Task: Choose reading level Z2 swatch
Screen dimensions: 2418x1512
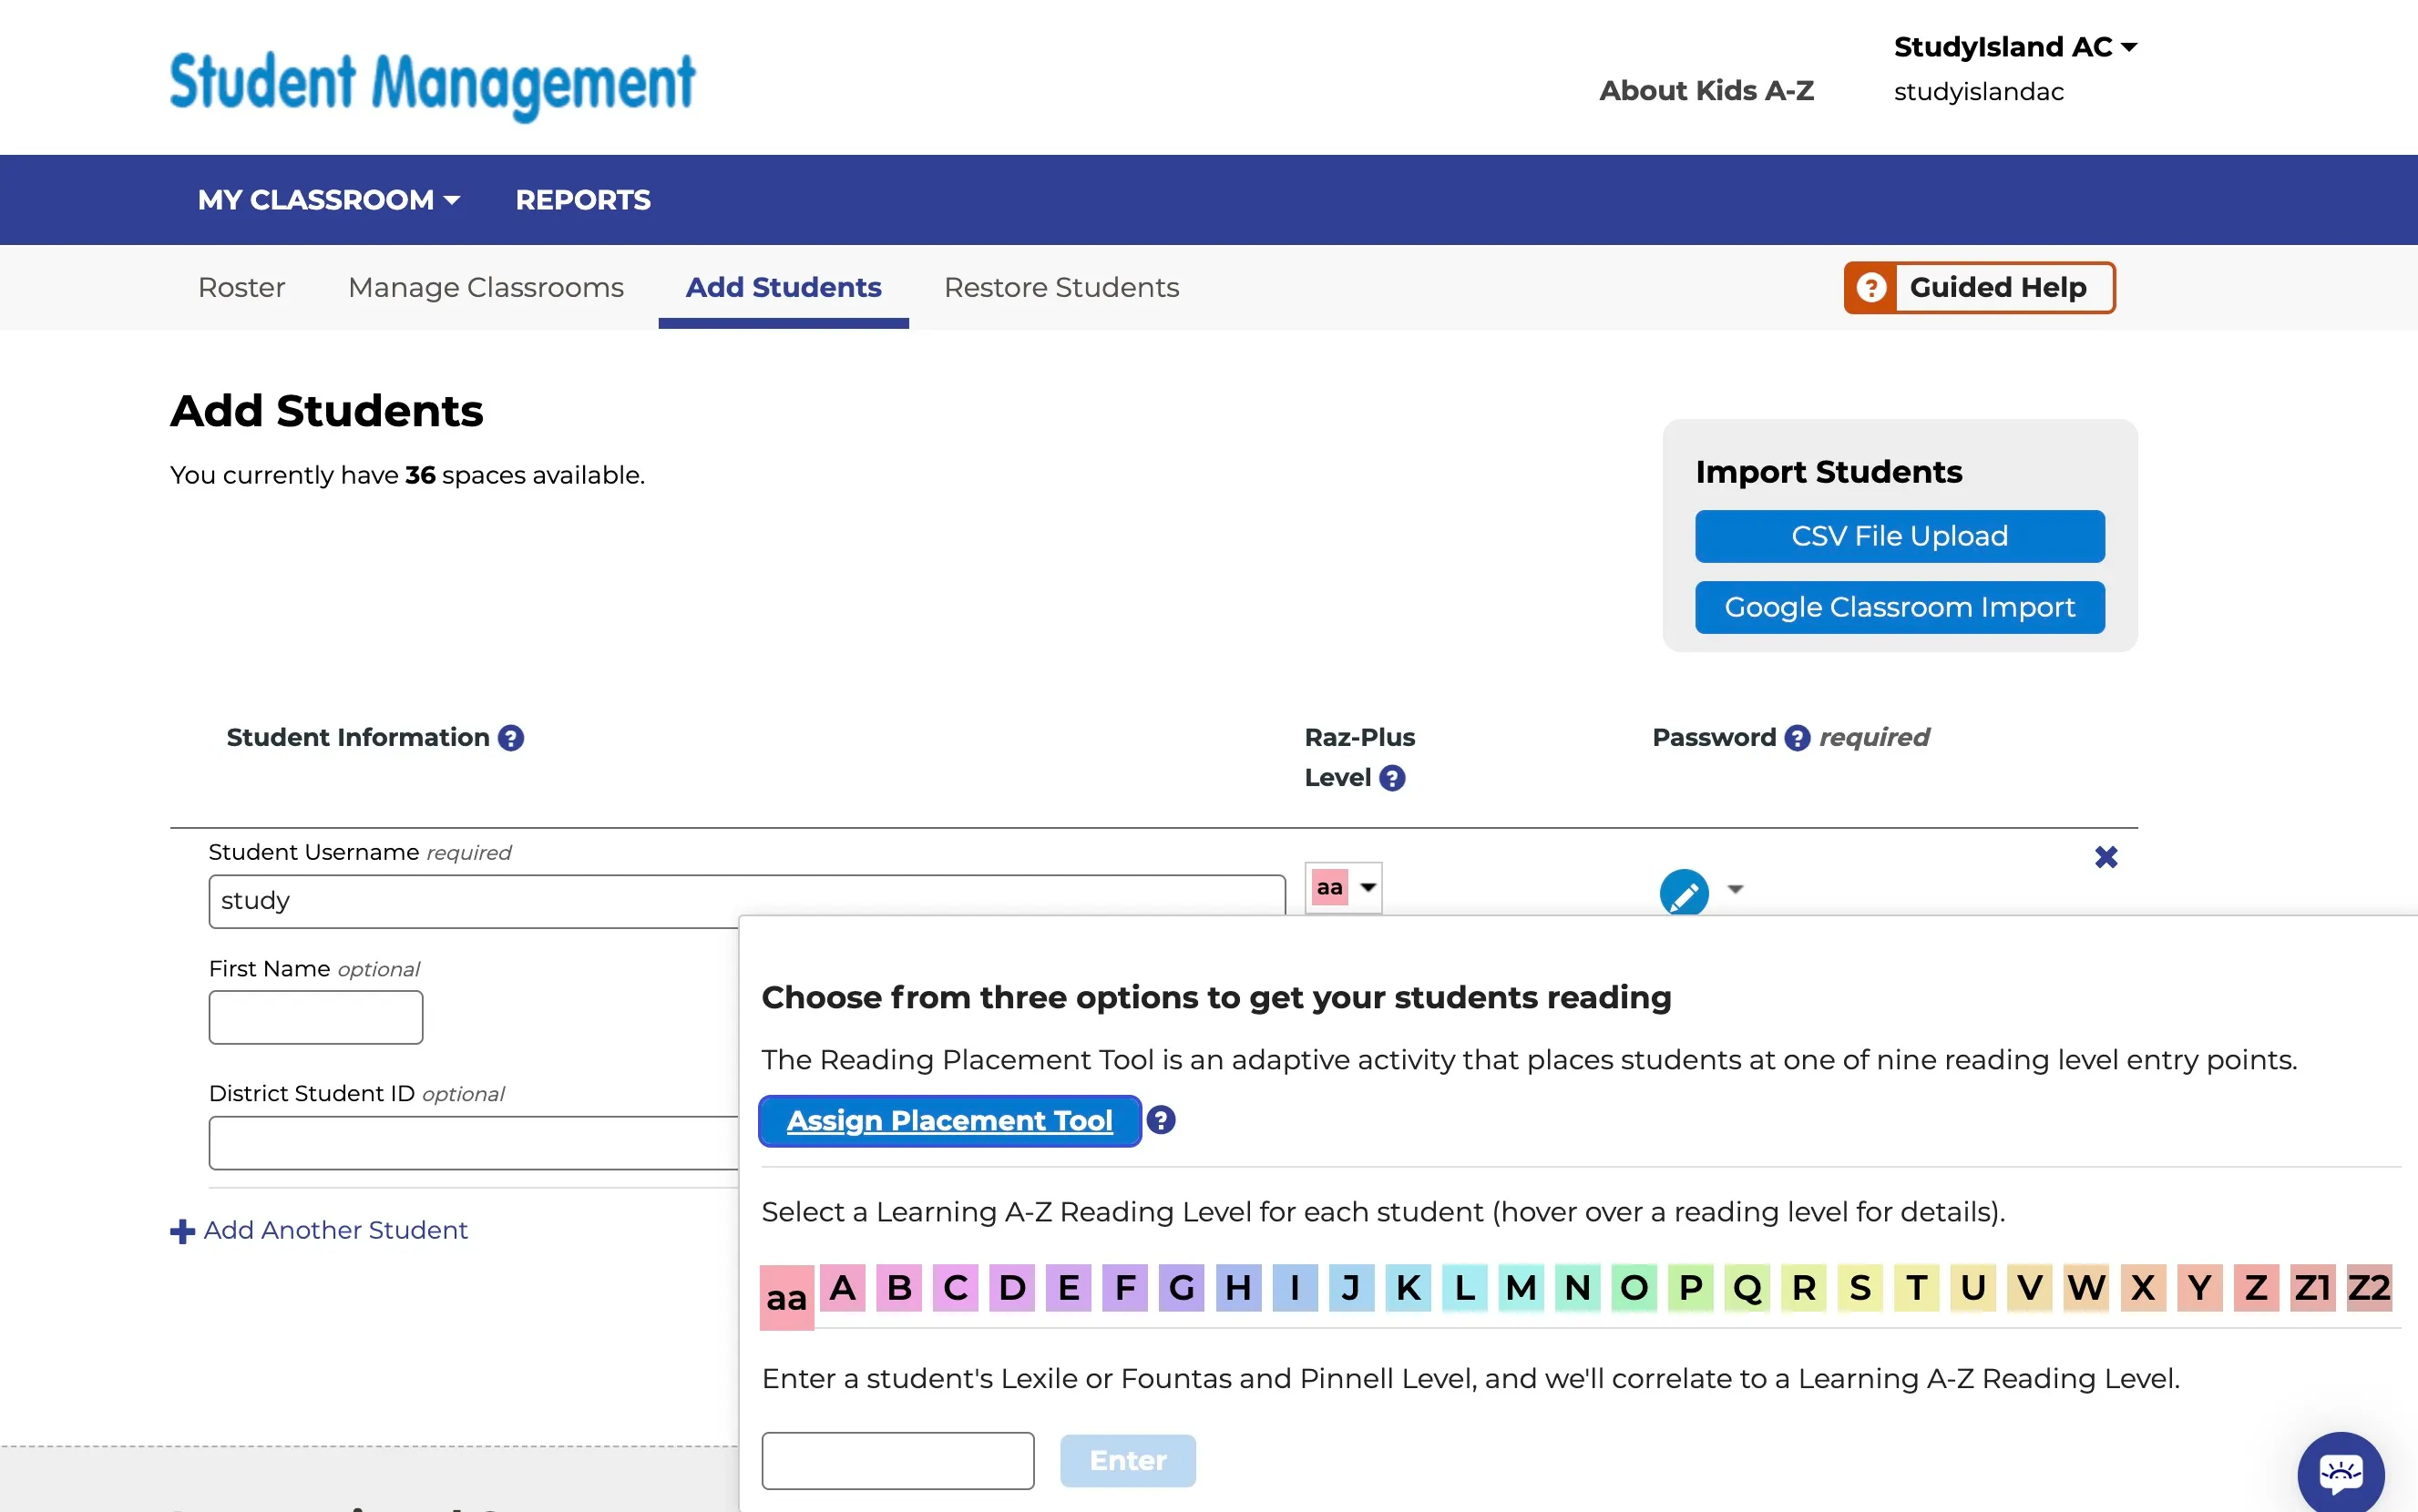Action: pyautogui.click(x=2369, y=1287)
